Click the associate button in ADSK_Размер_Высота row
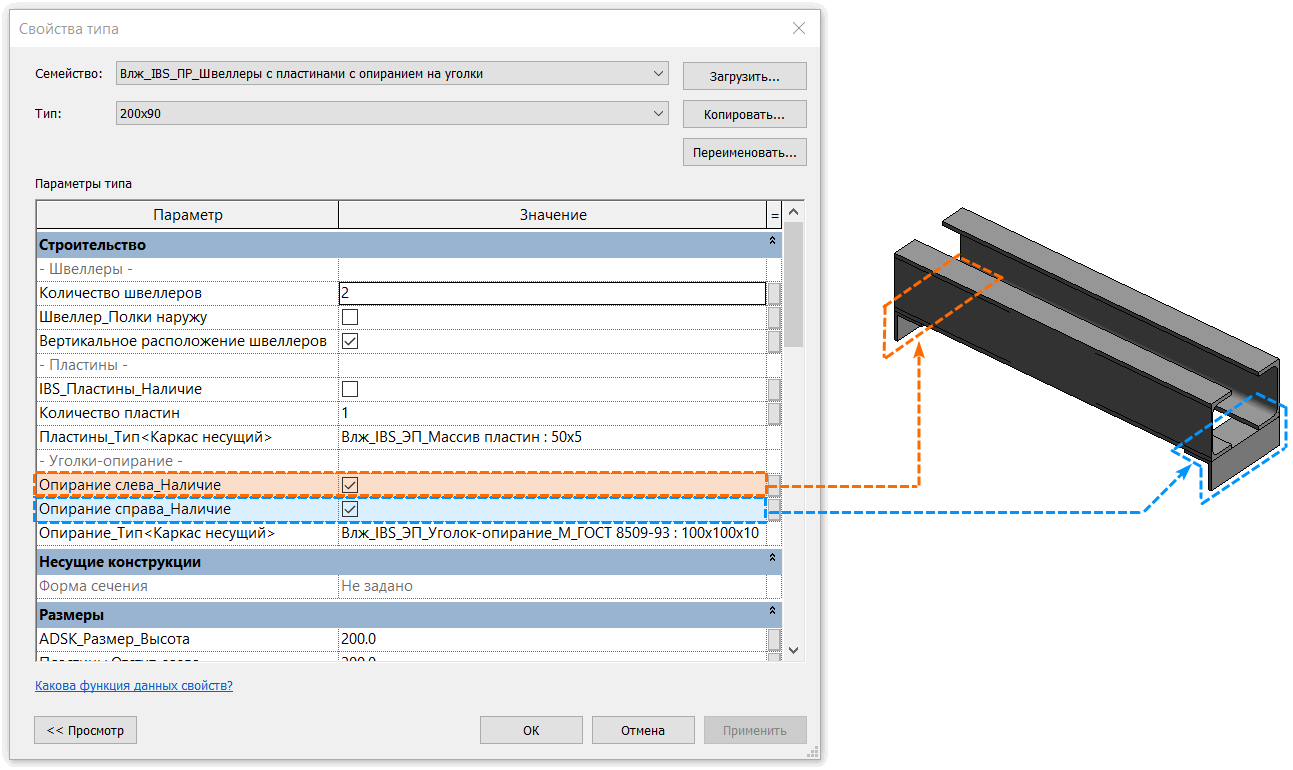The width and height of the screenshot is (1293, 770). click(x=774, y=638)
